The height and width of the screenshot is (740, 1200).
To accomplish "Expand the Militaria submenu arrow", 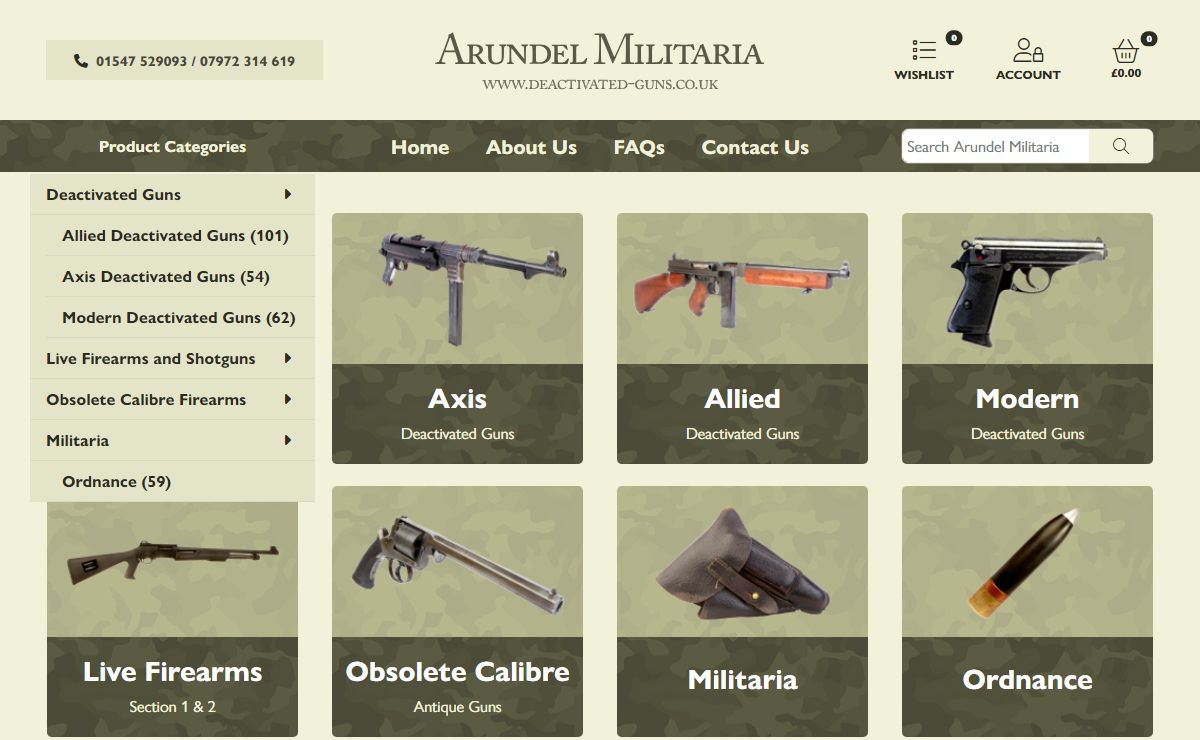I will click(x=288, y=440).
